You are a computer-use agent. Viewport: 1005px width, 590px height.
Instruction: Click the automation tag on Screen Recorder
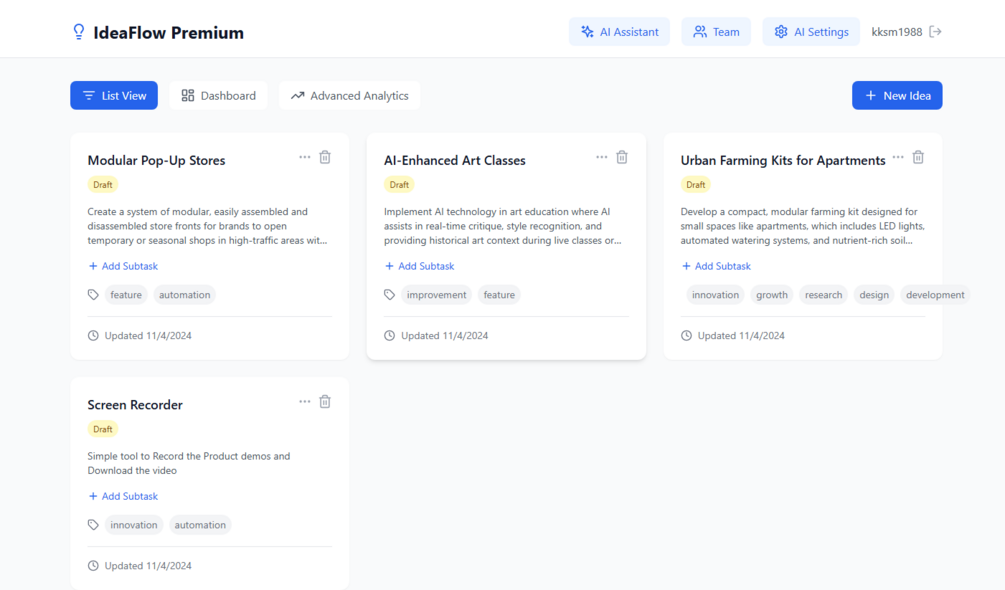(200, 524)
